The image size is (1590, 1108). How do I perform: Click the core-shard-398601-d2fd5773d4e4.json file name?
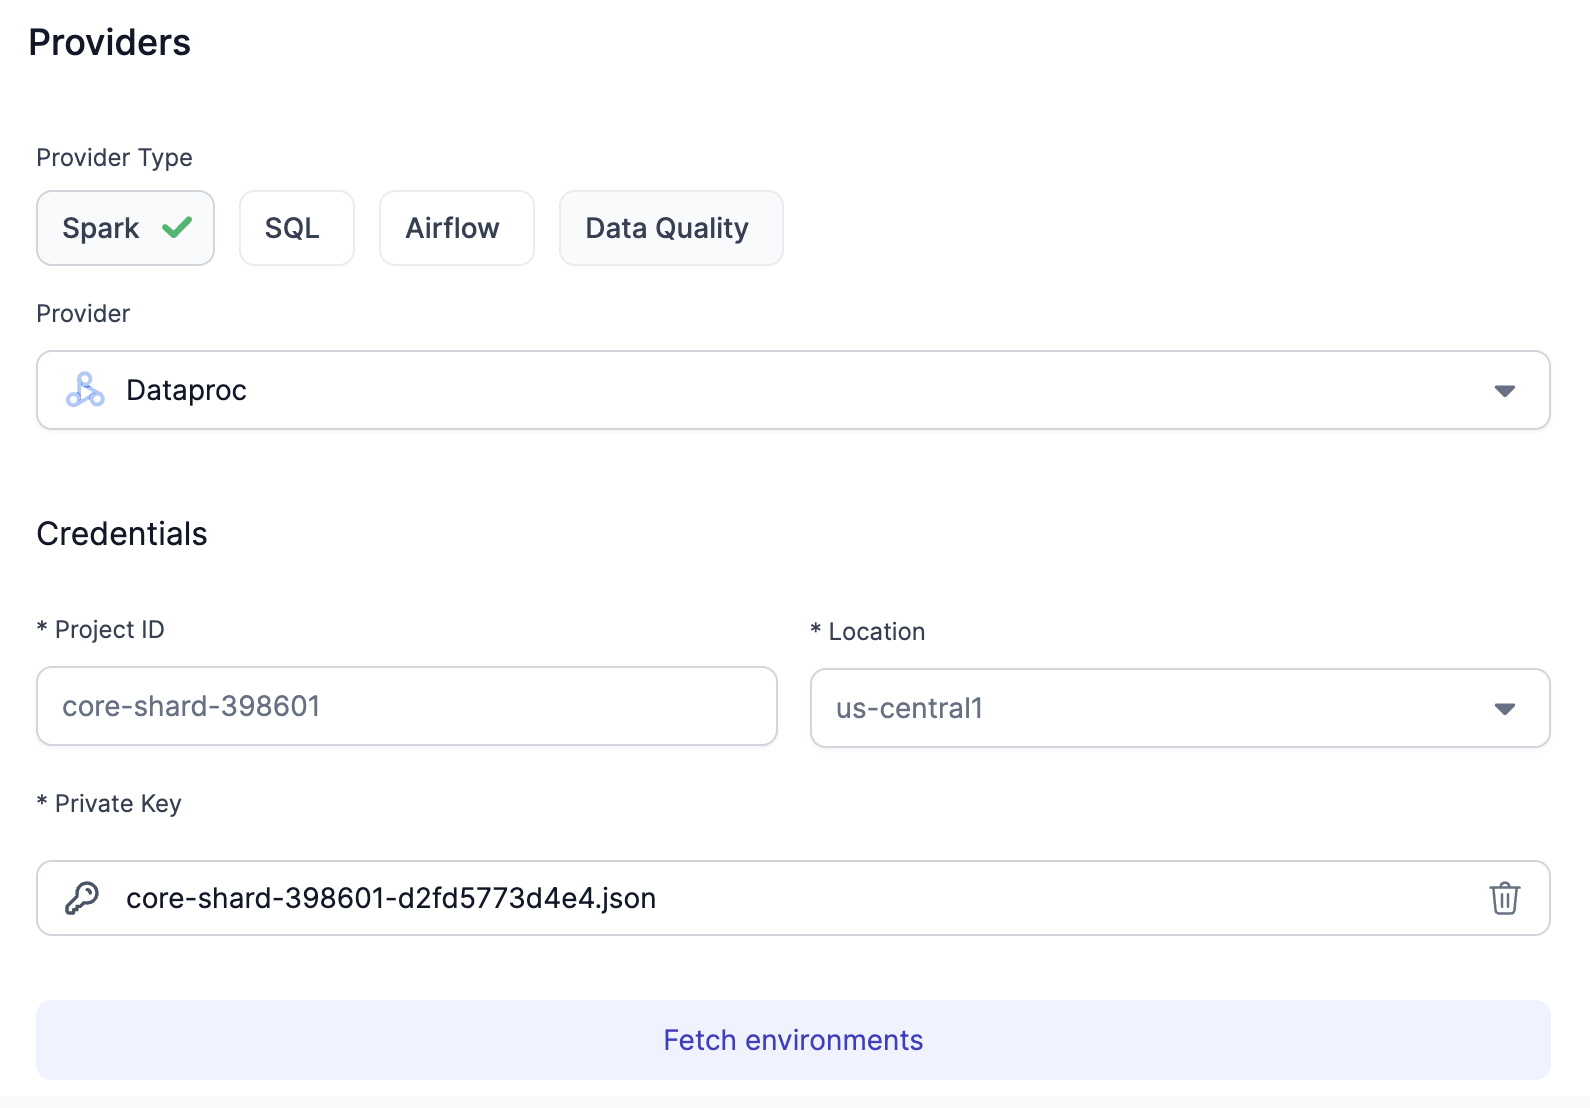391,898
